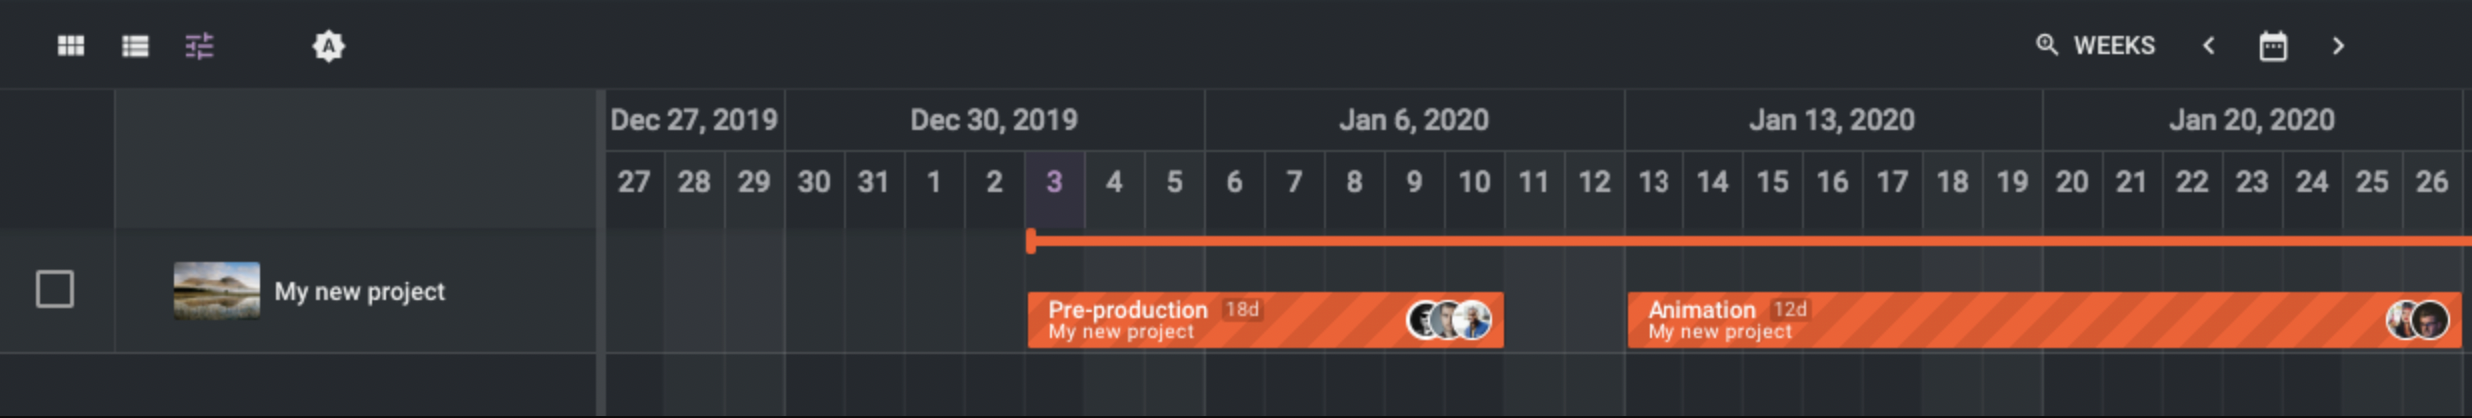Click the orange project span start handle
Viewport: 2472px width, 418px height.
pos(1031,241)
